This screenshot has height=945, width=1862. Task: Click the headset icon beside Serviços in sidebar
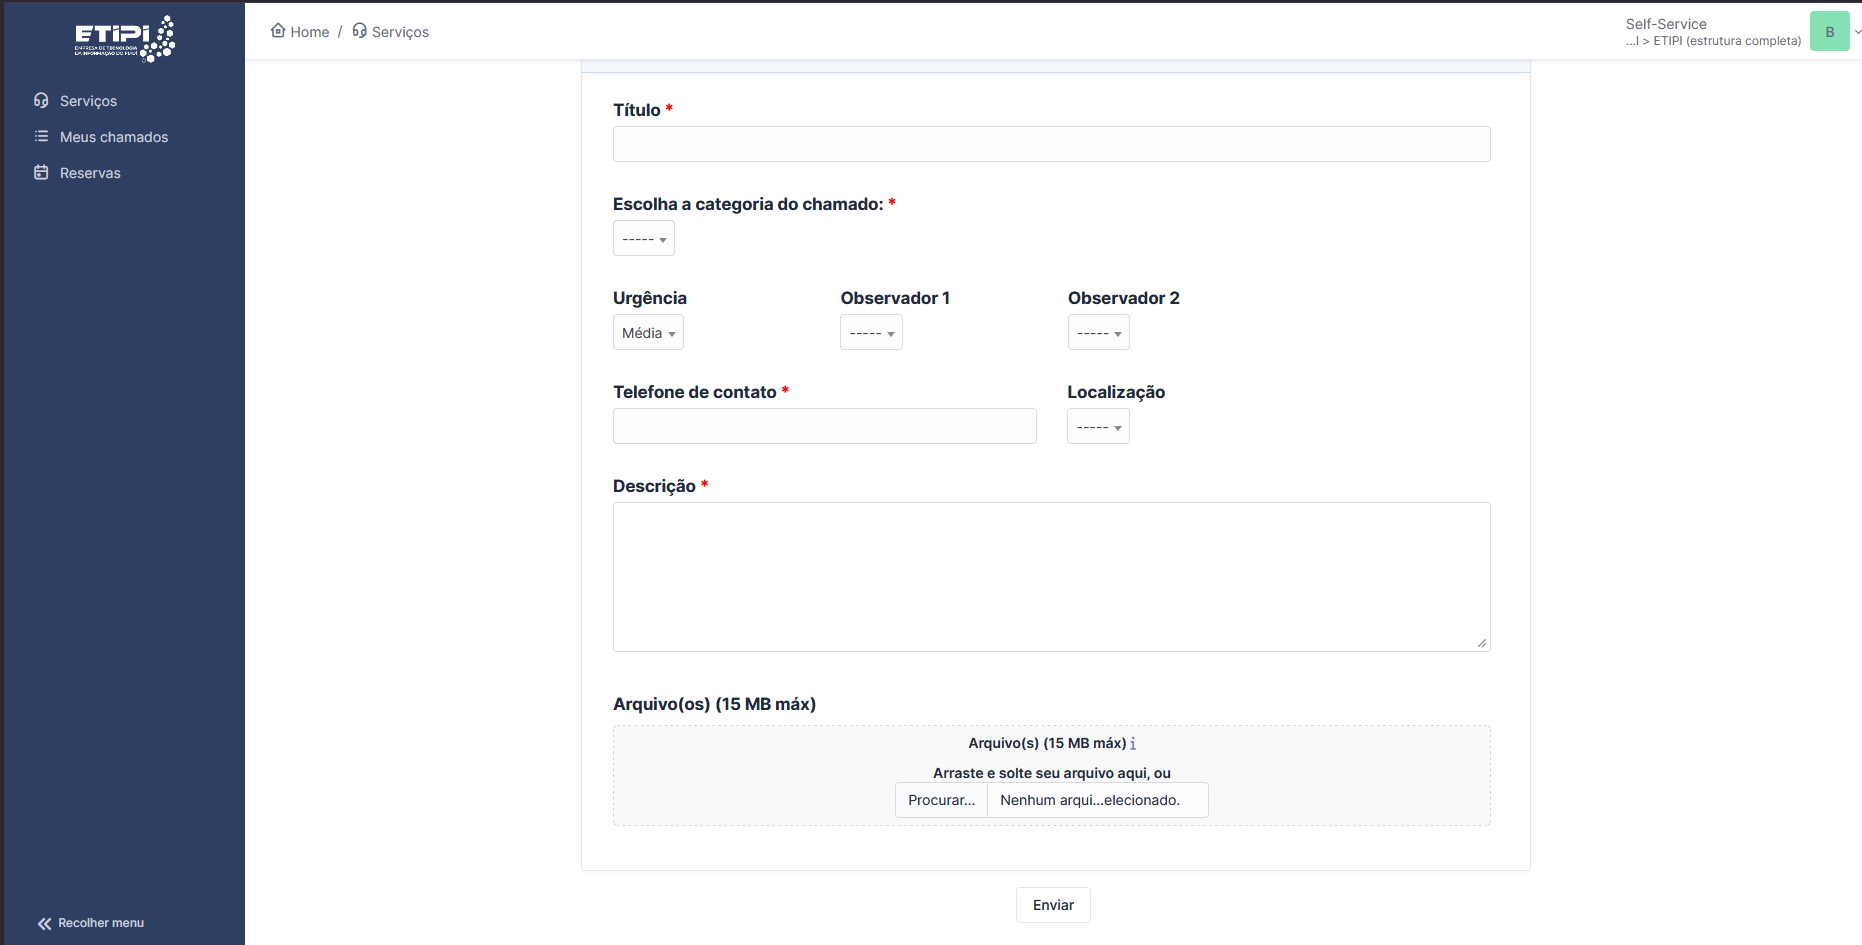[41, 100]
